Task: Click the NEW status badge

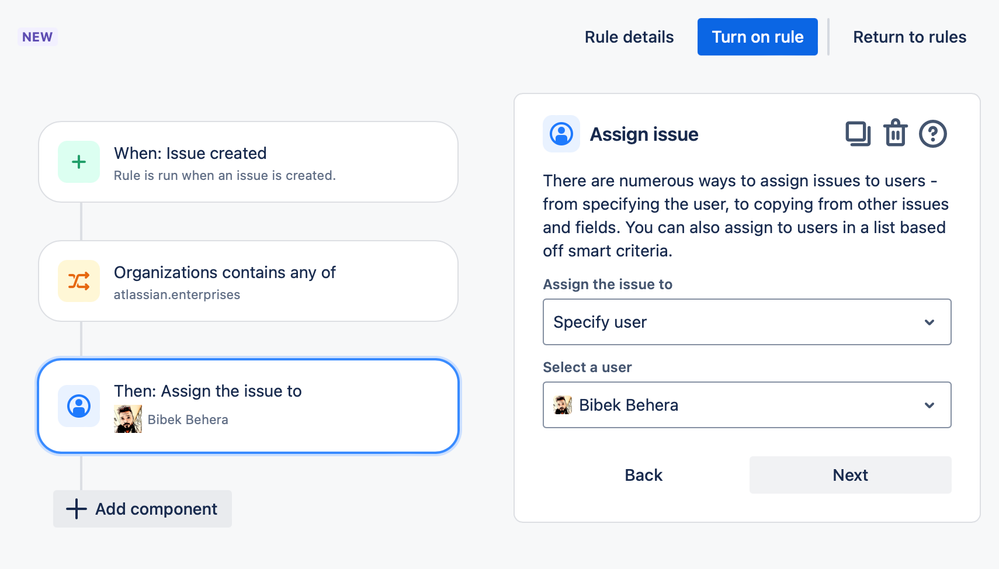Action: 38,37
